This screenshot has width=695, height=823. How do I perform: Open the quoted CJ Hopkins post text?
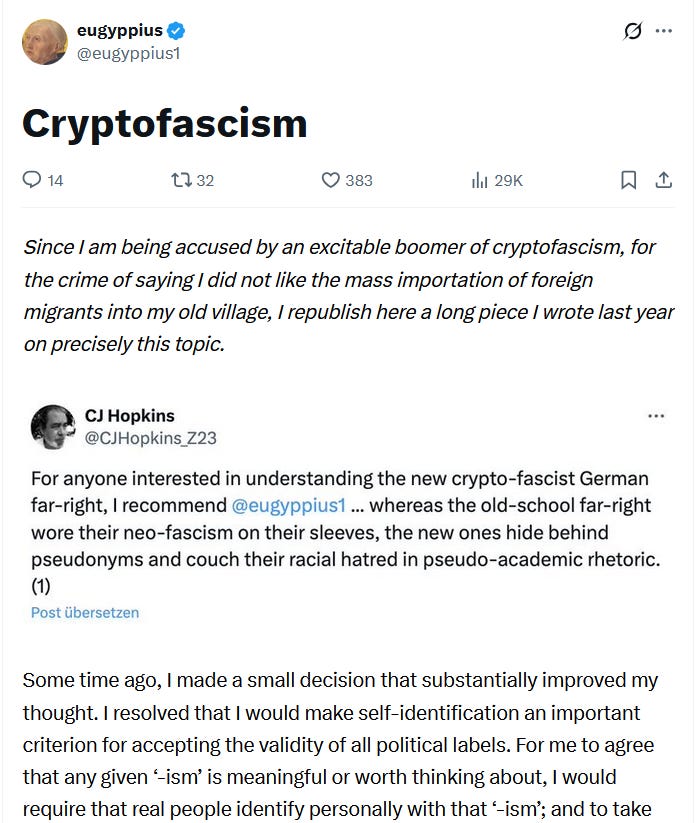pos(345,532)
